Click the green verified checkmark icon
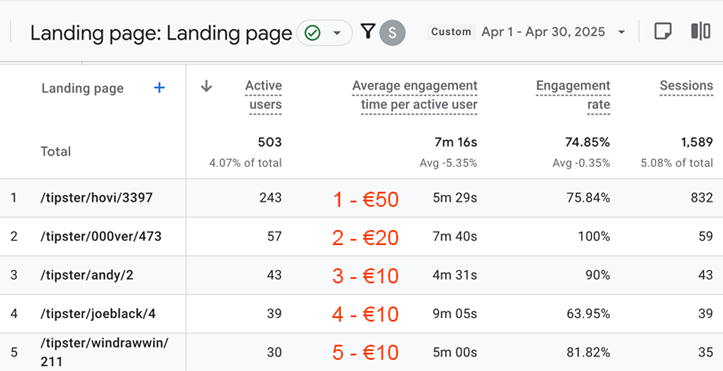Image resolution: width=723 pixels, height=371 pixels. click(313, 33)
